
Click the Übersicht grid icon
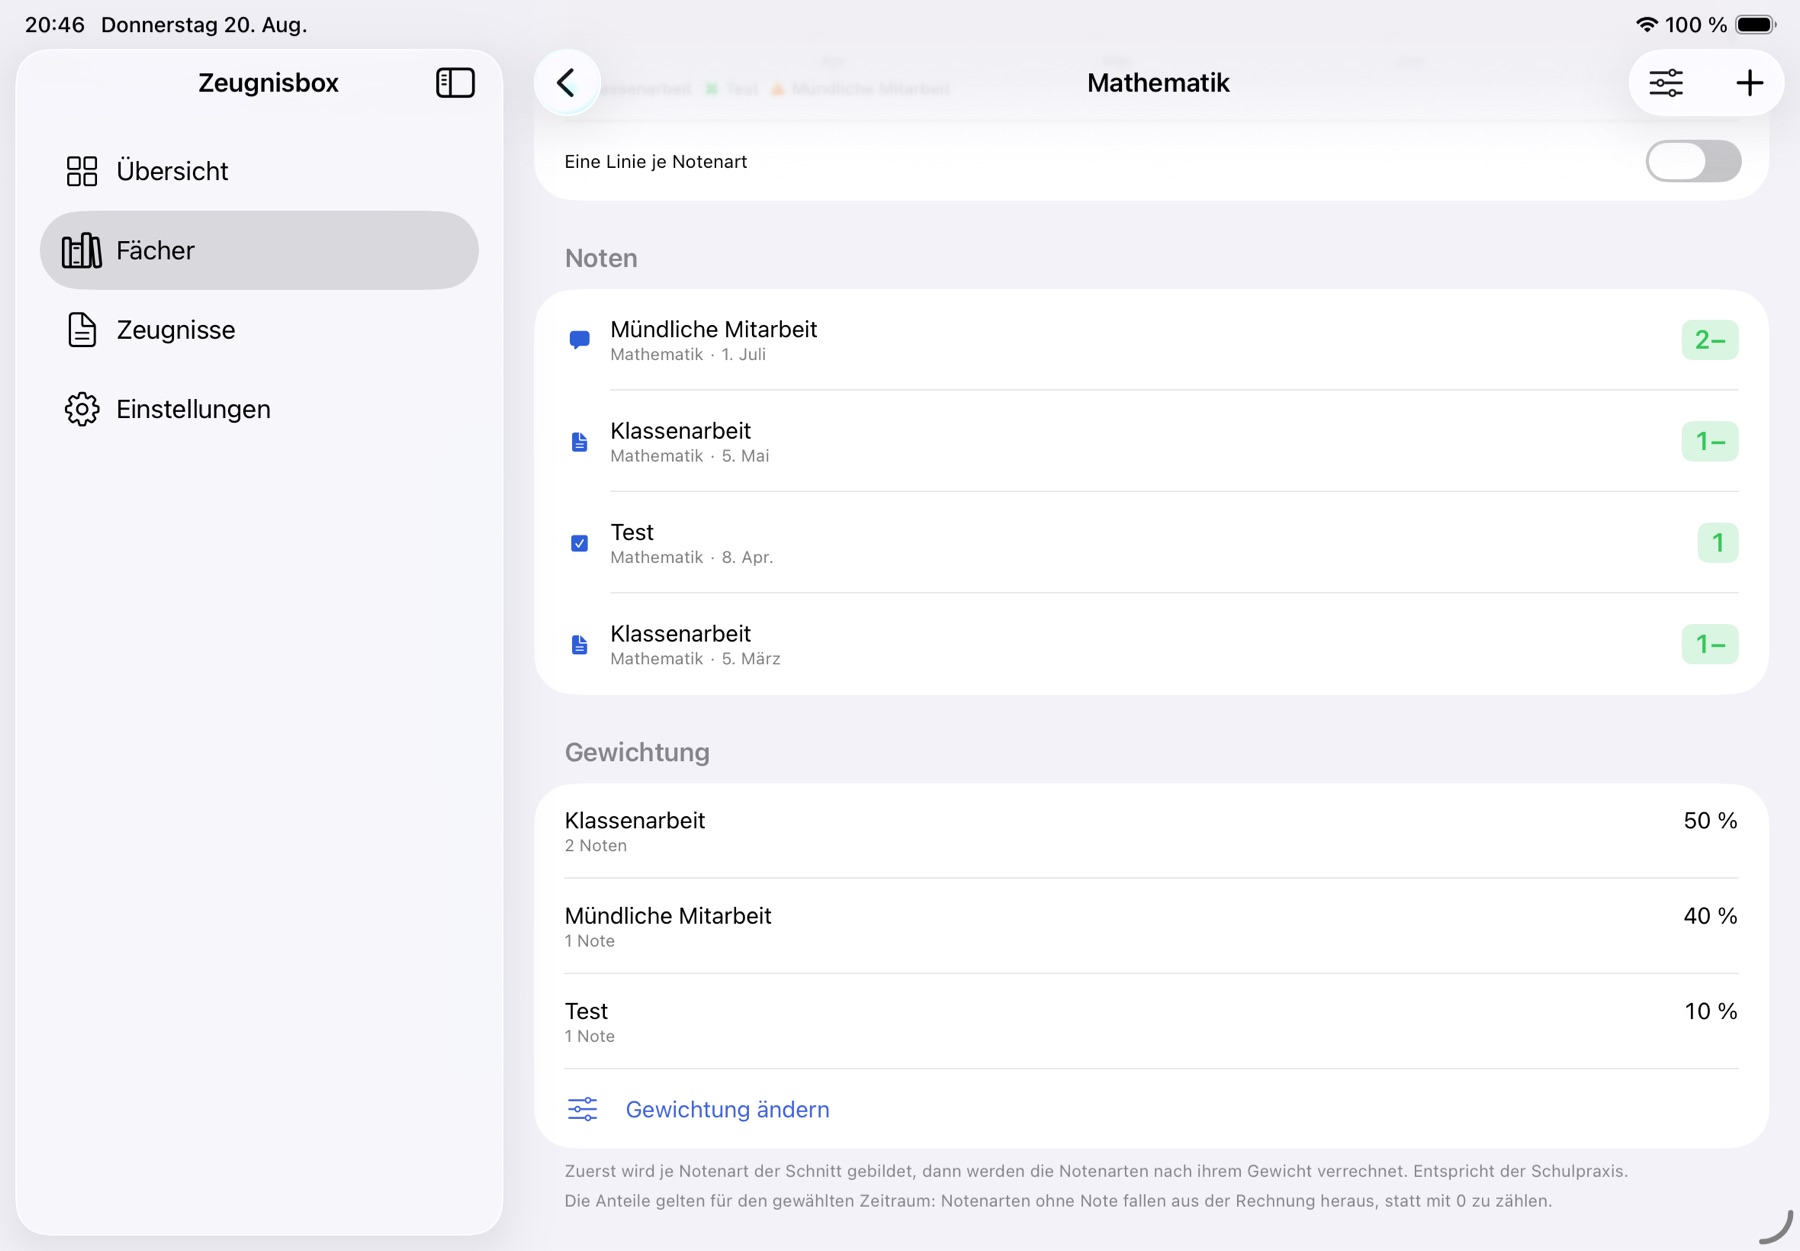point(82,171)
